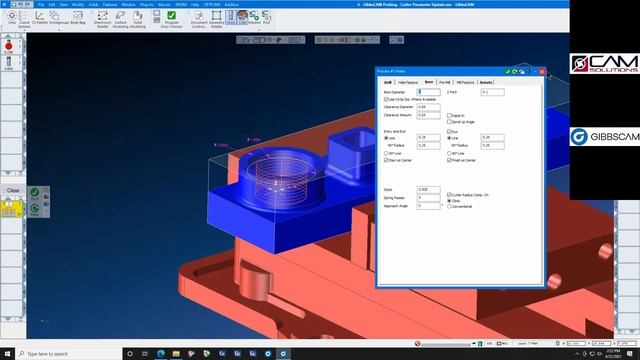
Task: Toggle Start at Center checkbox
Action: point(386,160)
